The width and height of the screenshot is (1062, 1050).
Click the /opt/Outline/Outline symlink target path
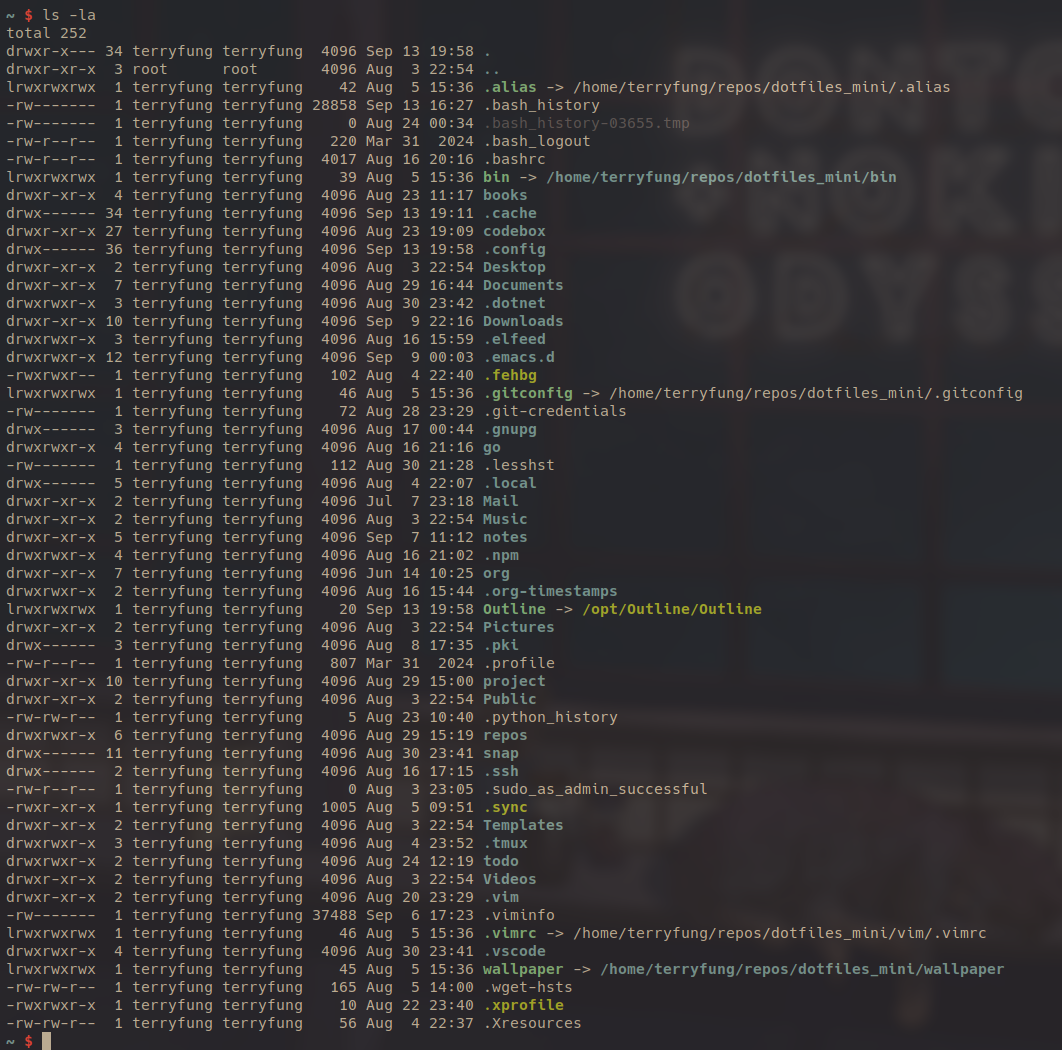(x=671, y=609)
